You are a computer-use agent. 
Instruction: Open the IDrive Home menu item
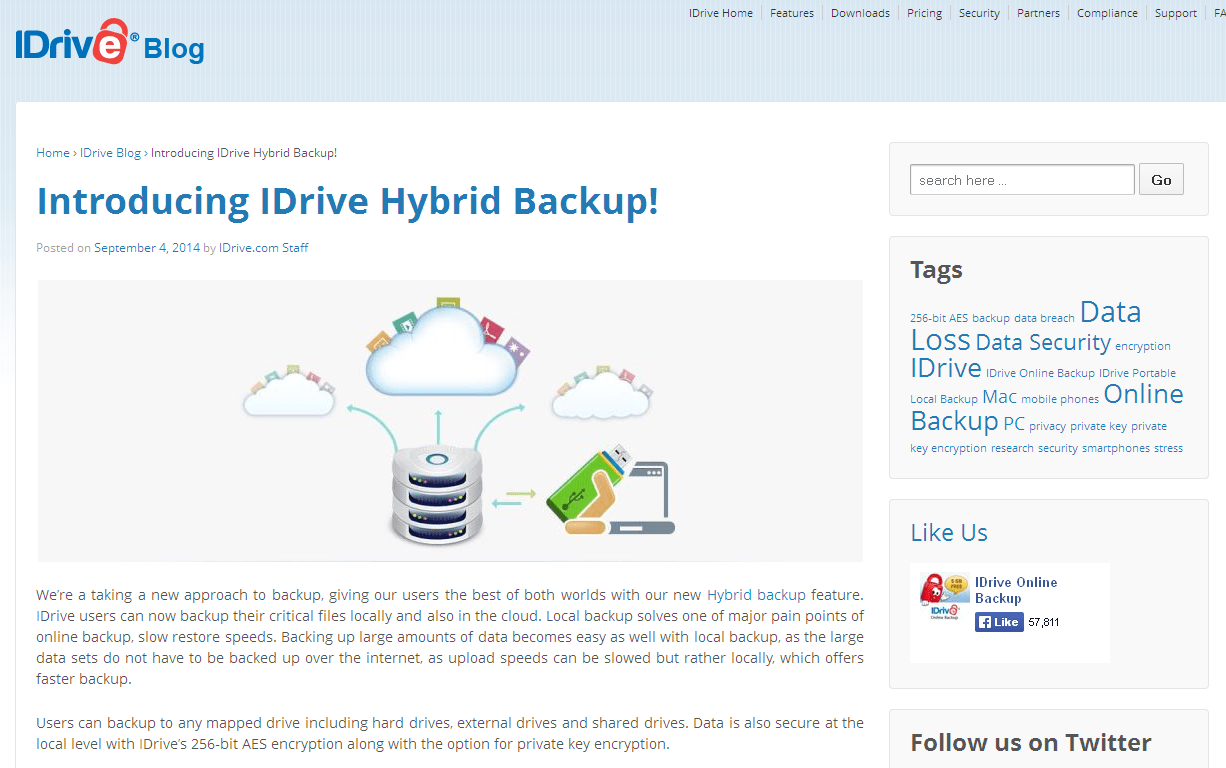coord(721,13)
